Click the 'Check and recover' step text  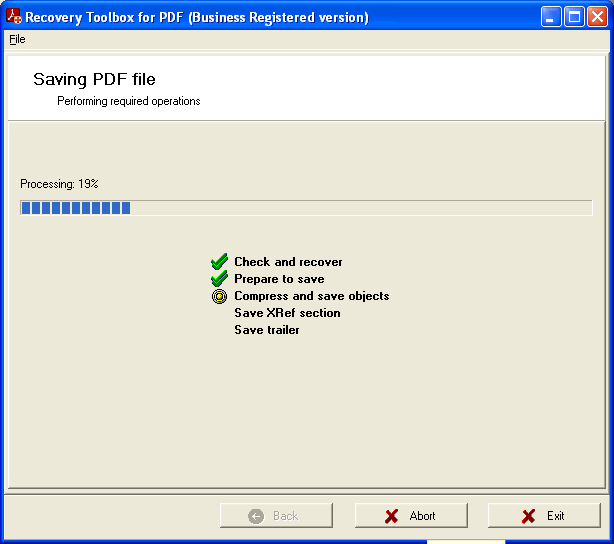[288, 262]
